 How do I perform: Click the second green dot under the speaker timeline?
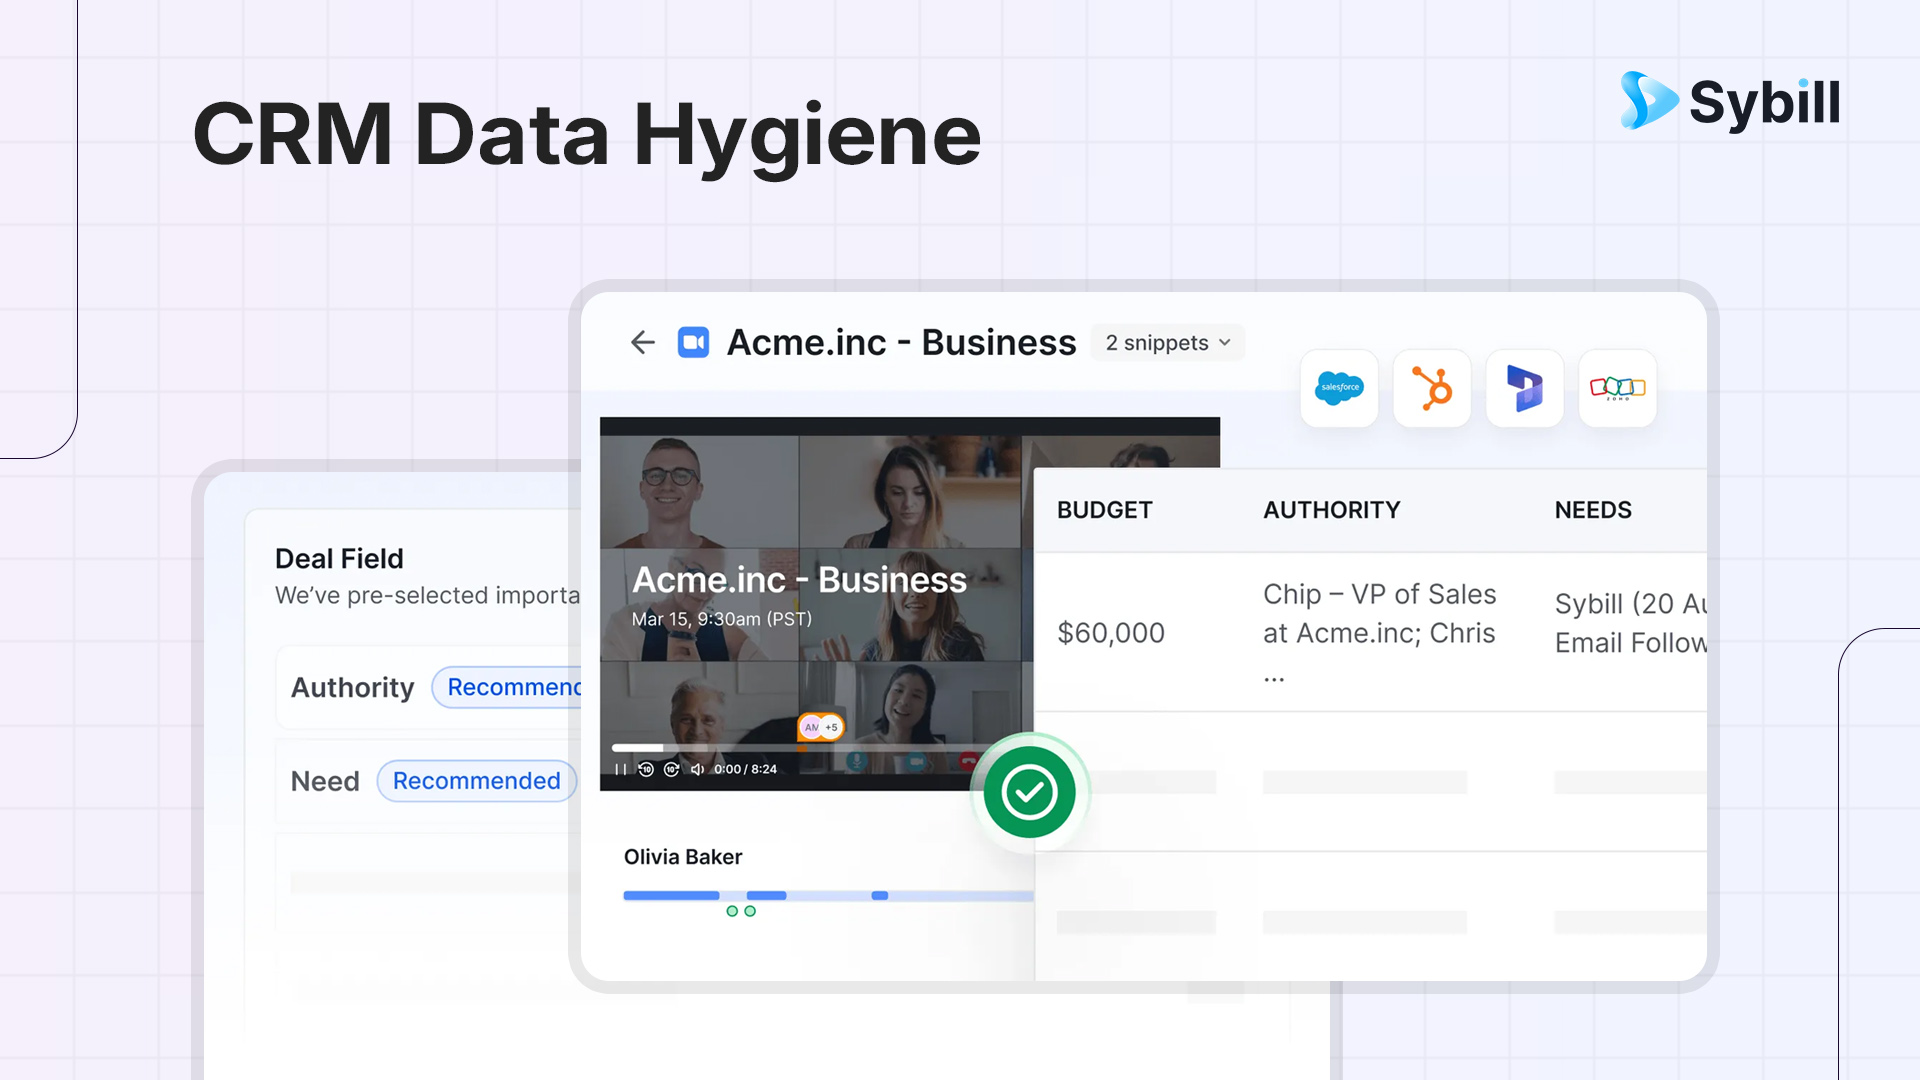click(750, 911)
